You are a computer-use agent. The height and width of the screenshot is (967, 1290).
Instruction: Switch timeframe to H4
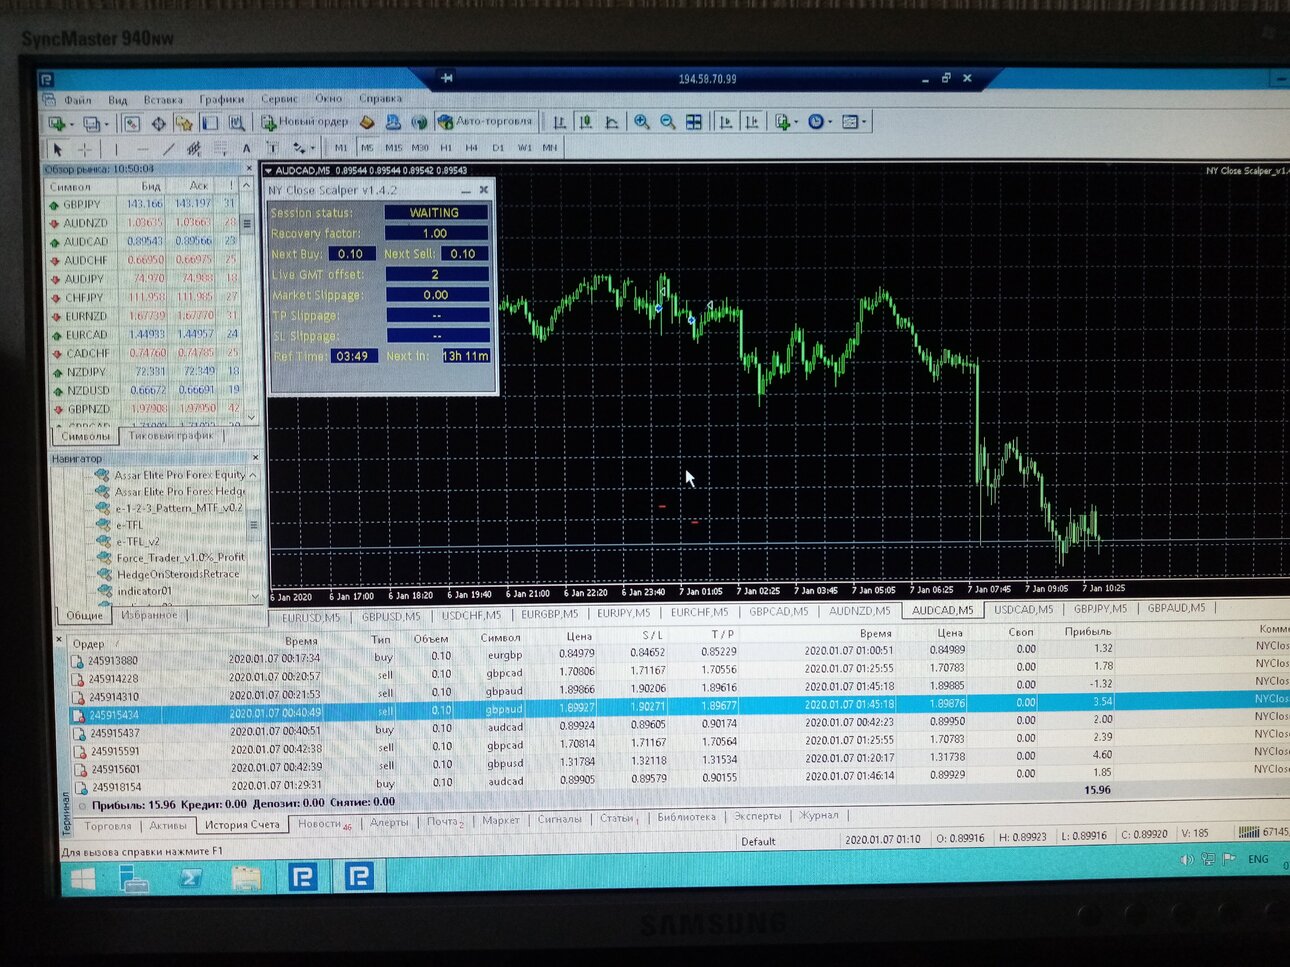(472, 148)
